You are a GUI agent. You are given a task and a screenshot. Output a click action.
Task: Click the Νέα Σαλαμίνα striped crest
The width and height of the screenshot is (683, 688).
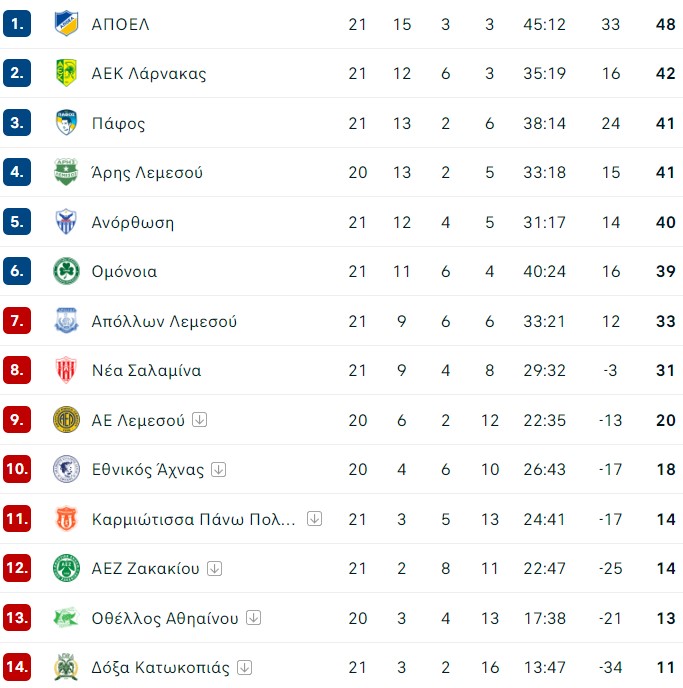(x=66, y=370)
